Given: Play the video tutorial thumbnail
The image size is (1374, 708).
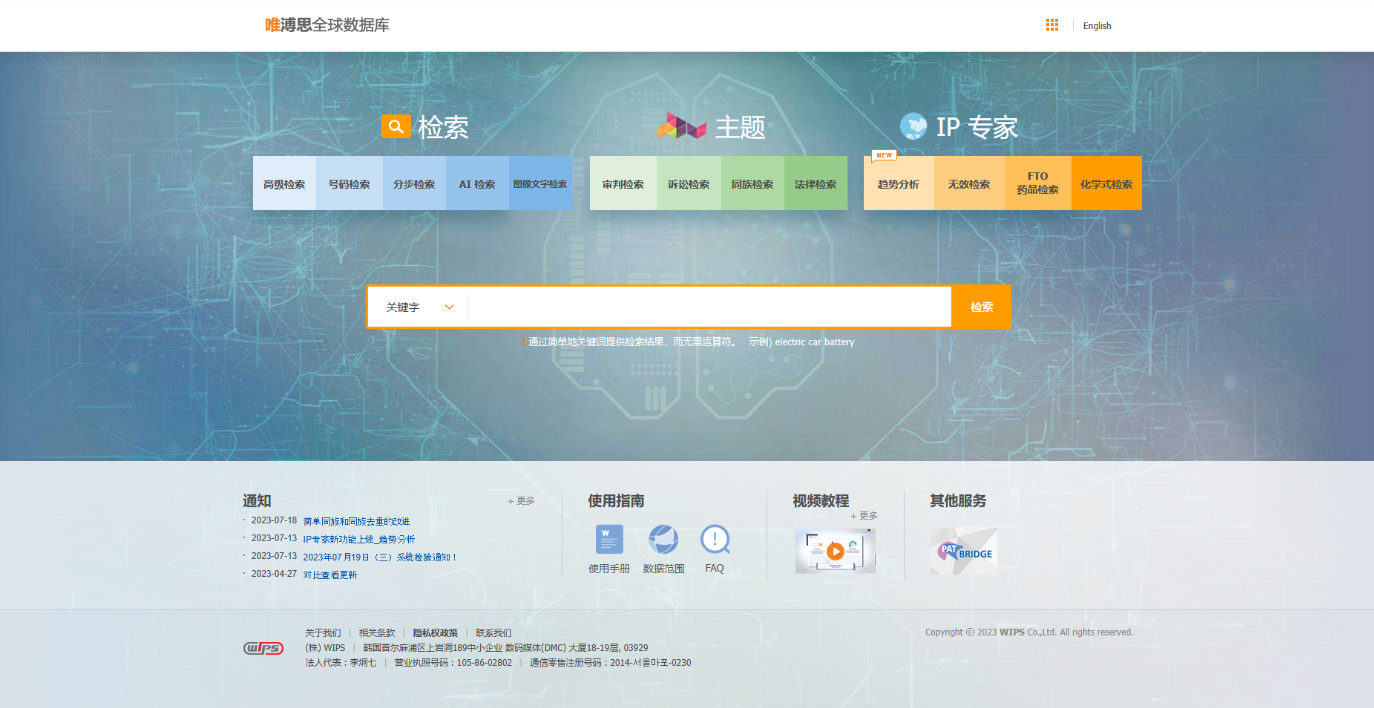Looking at the screenshot, I should (835, 551).
